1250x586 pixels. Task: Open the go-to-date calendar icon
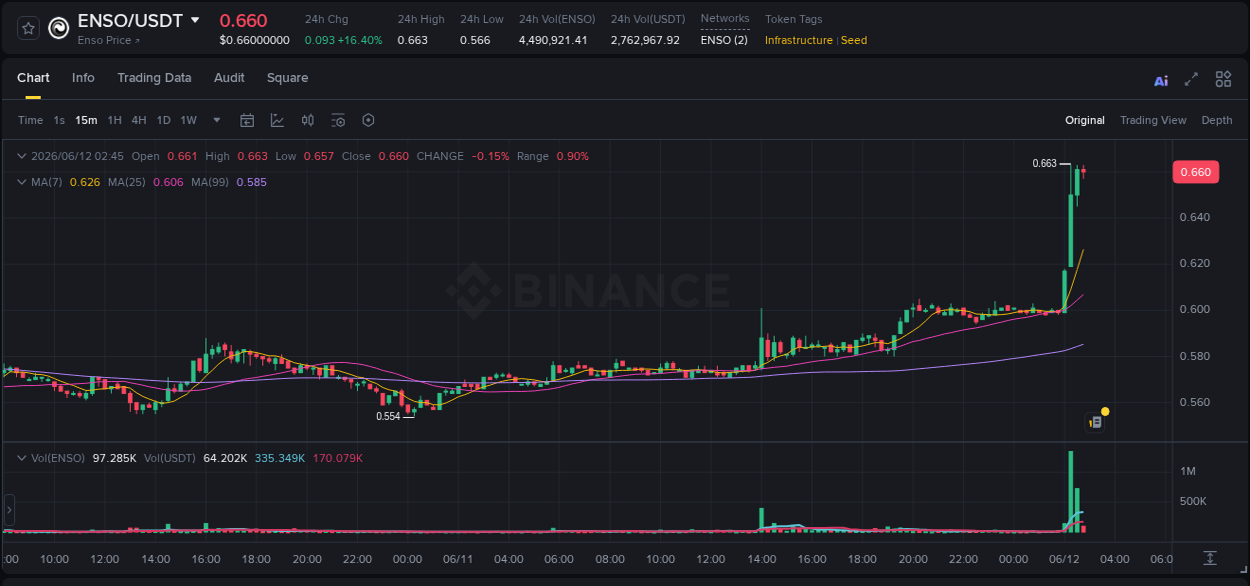point(247,120)
